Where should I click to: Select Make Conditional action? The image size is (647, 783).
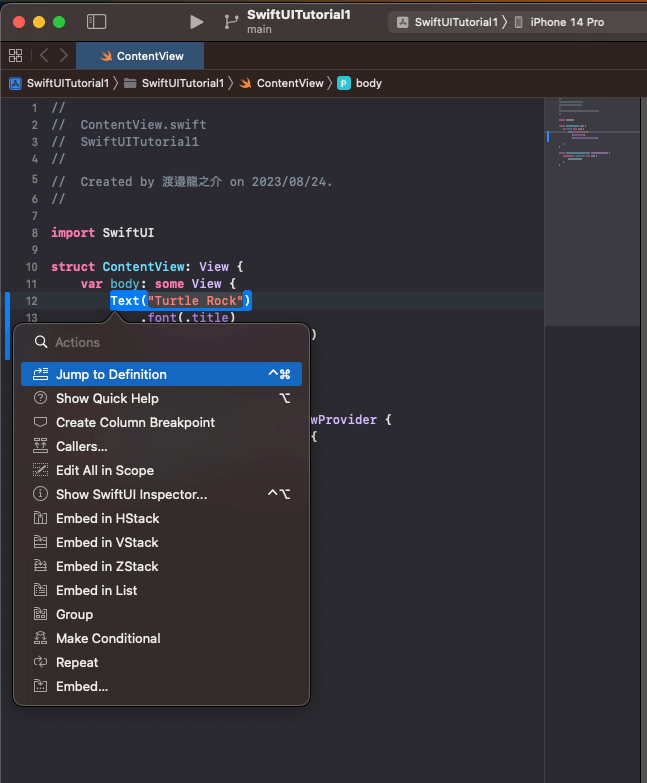click(162, 638)
